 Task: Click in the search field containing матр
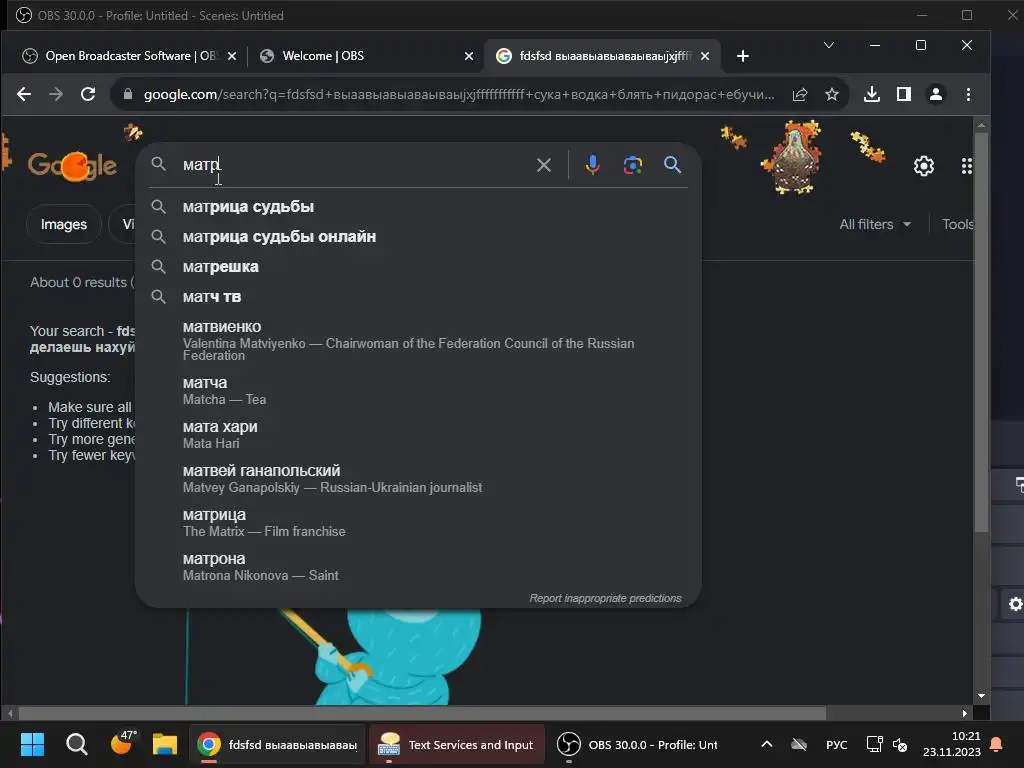tap(353, 165)
